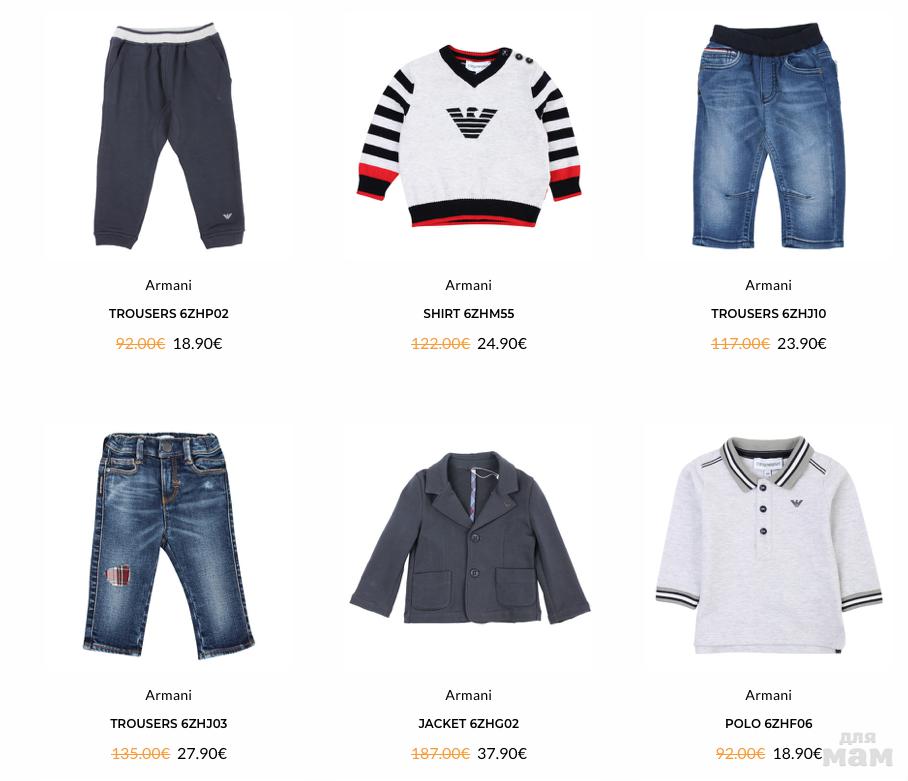This screenshot has height=781, width=908.
Task: Click the POLO 6ZHF06 product title
Action: pos(768,724)
